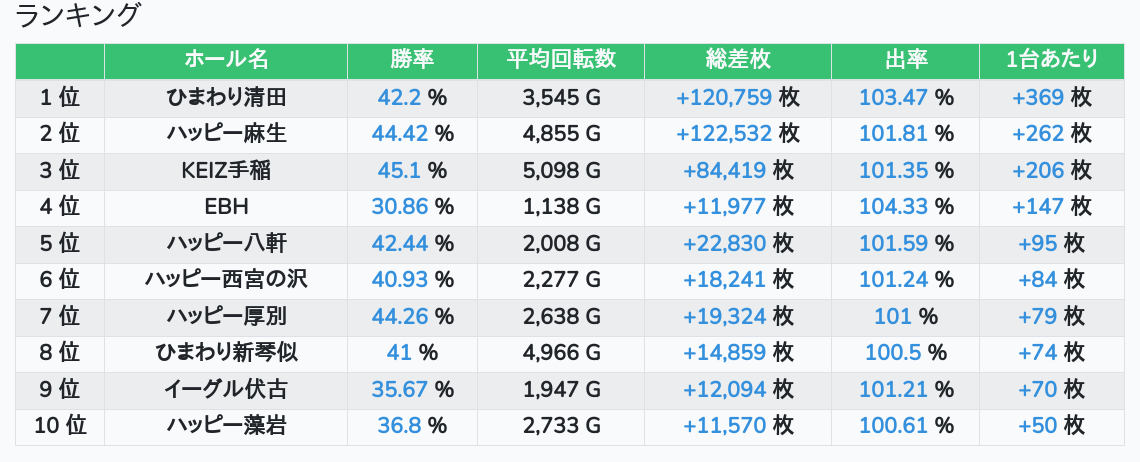This screenshot has width=1140, height=462.
Task: Open the ハッピー八軒 hall entry
Action: [226, 243]
